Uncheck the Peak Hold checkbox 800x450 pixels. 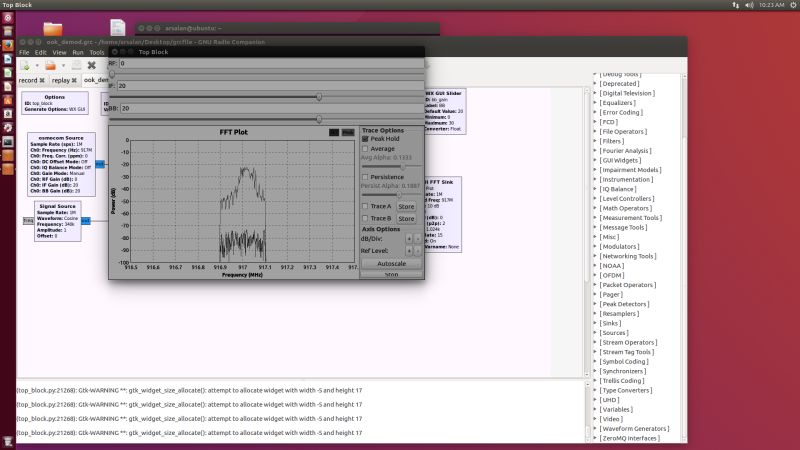click(x=365, y=139)
